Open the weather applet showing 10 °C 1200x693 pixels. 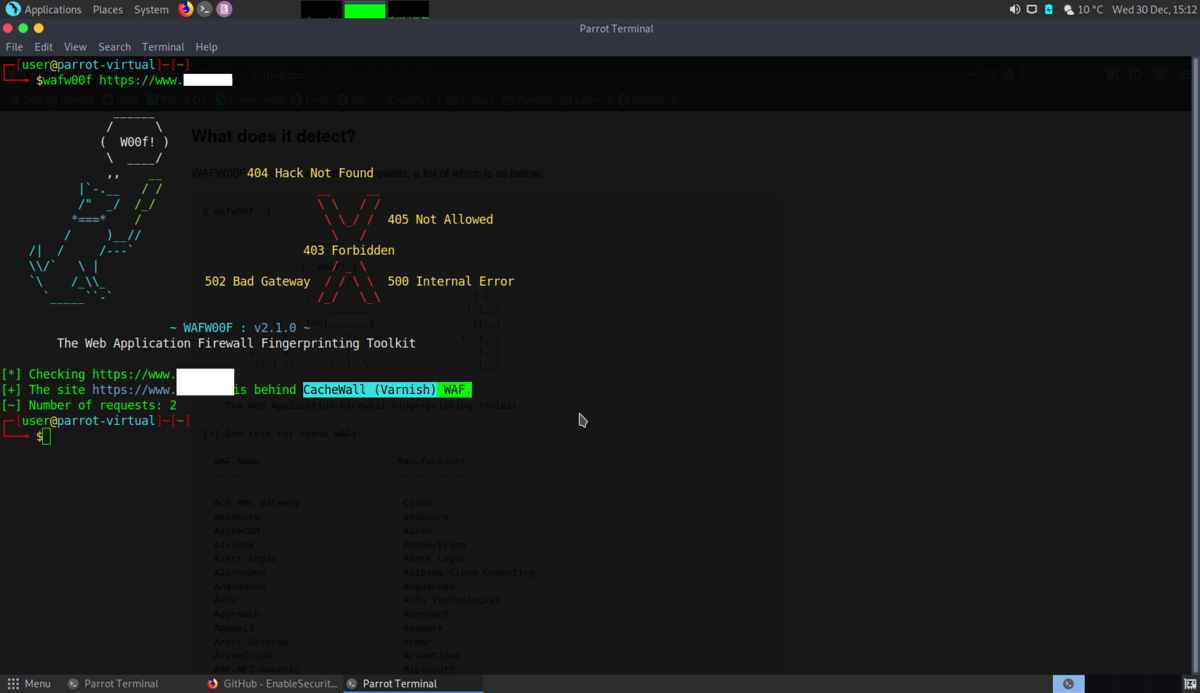1083,9
